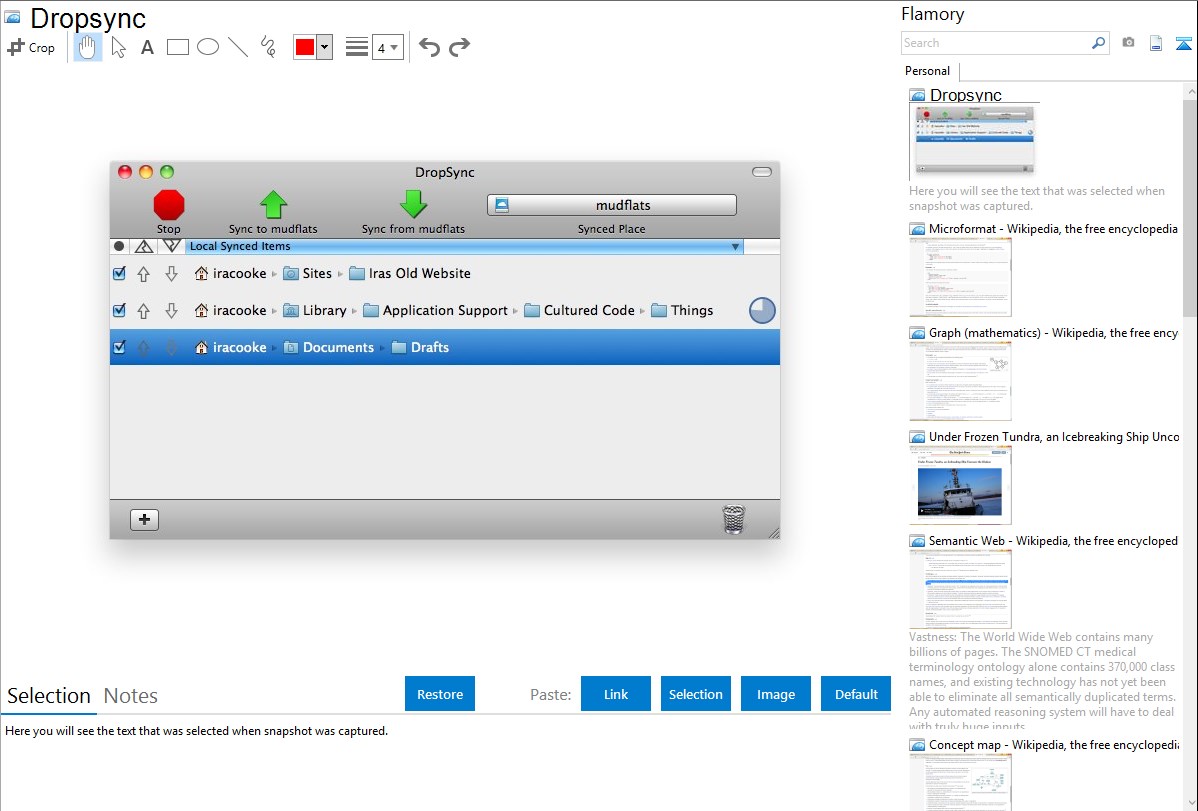Click the line thickness icon

click(357, 47)
